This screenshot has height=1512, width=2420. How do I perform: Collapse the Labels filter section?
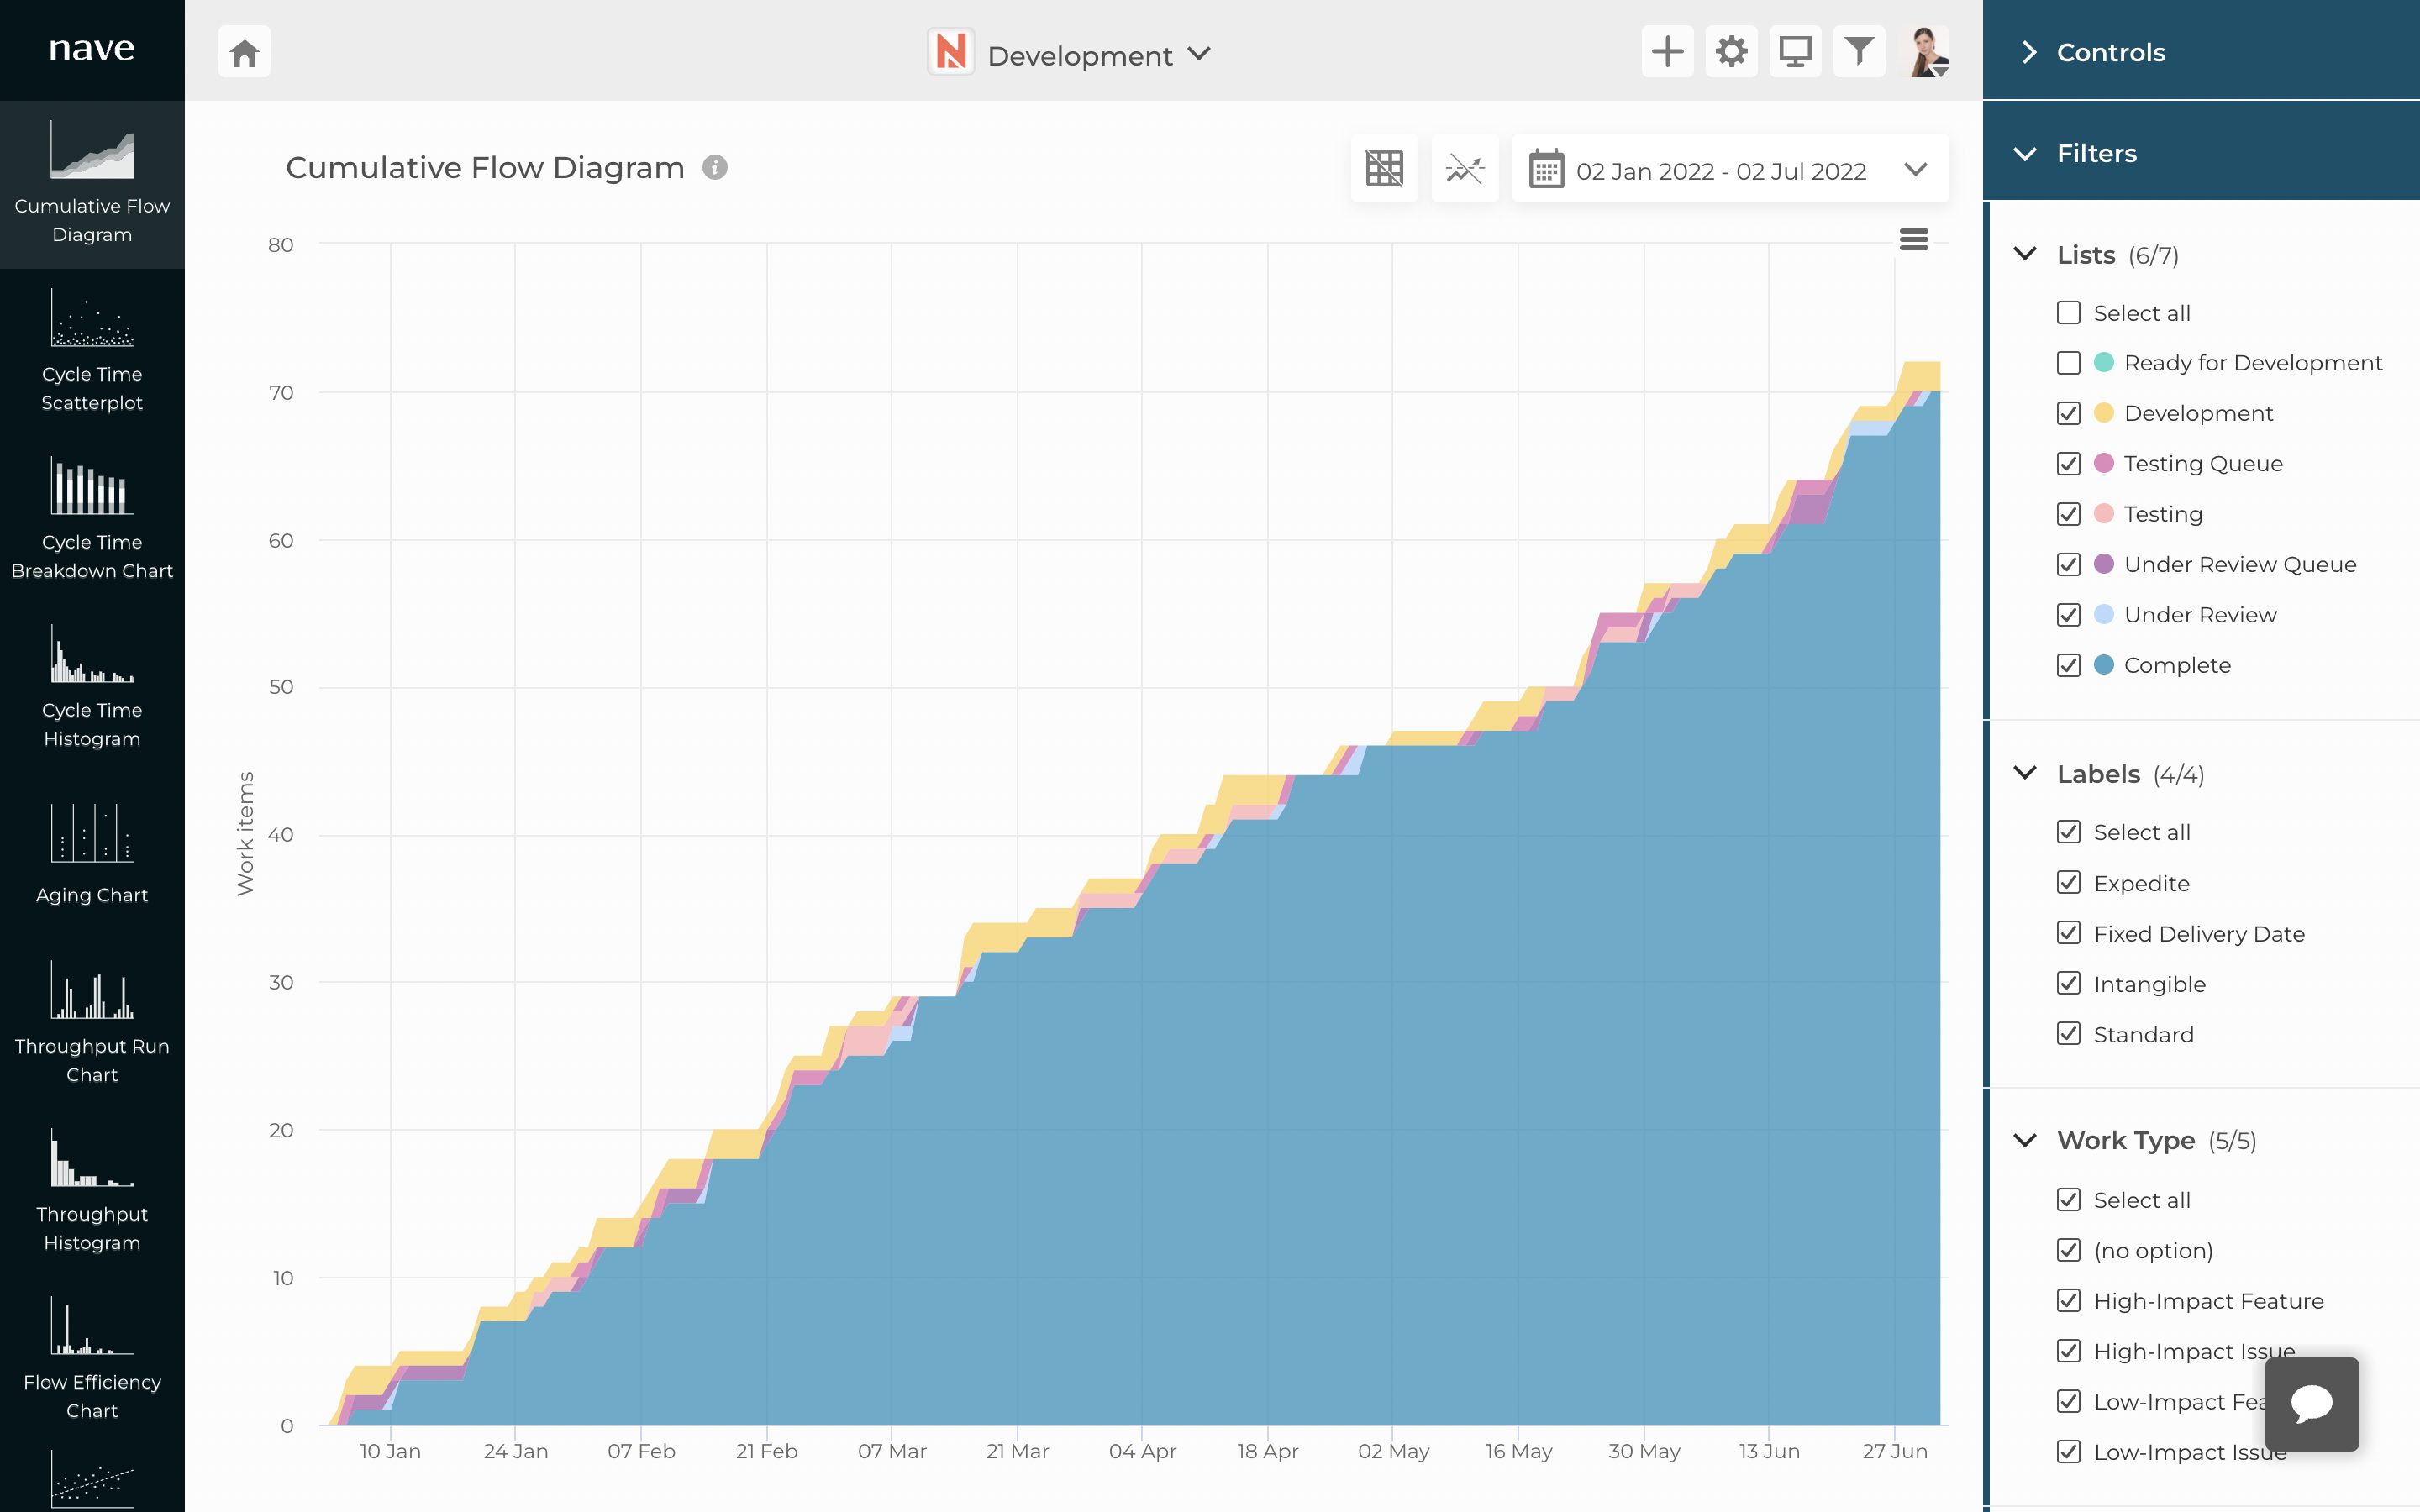click(x=2025, y=774)
